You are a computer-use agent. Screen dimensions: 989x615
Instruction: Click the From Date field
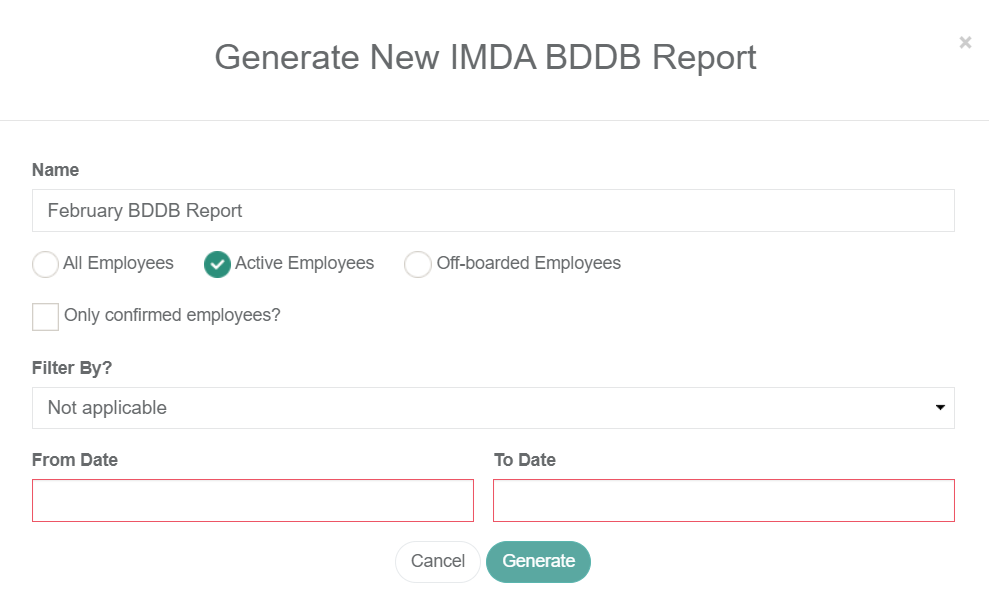(253, 500)
